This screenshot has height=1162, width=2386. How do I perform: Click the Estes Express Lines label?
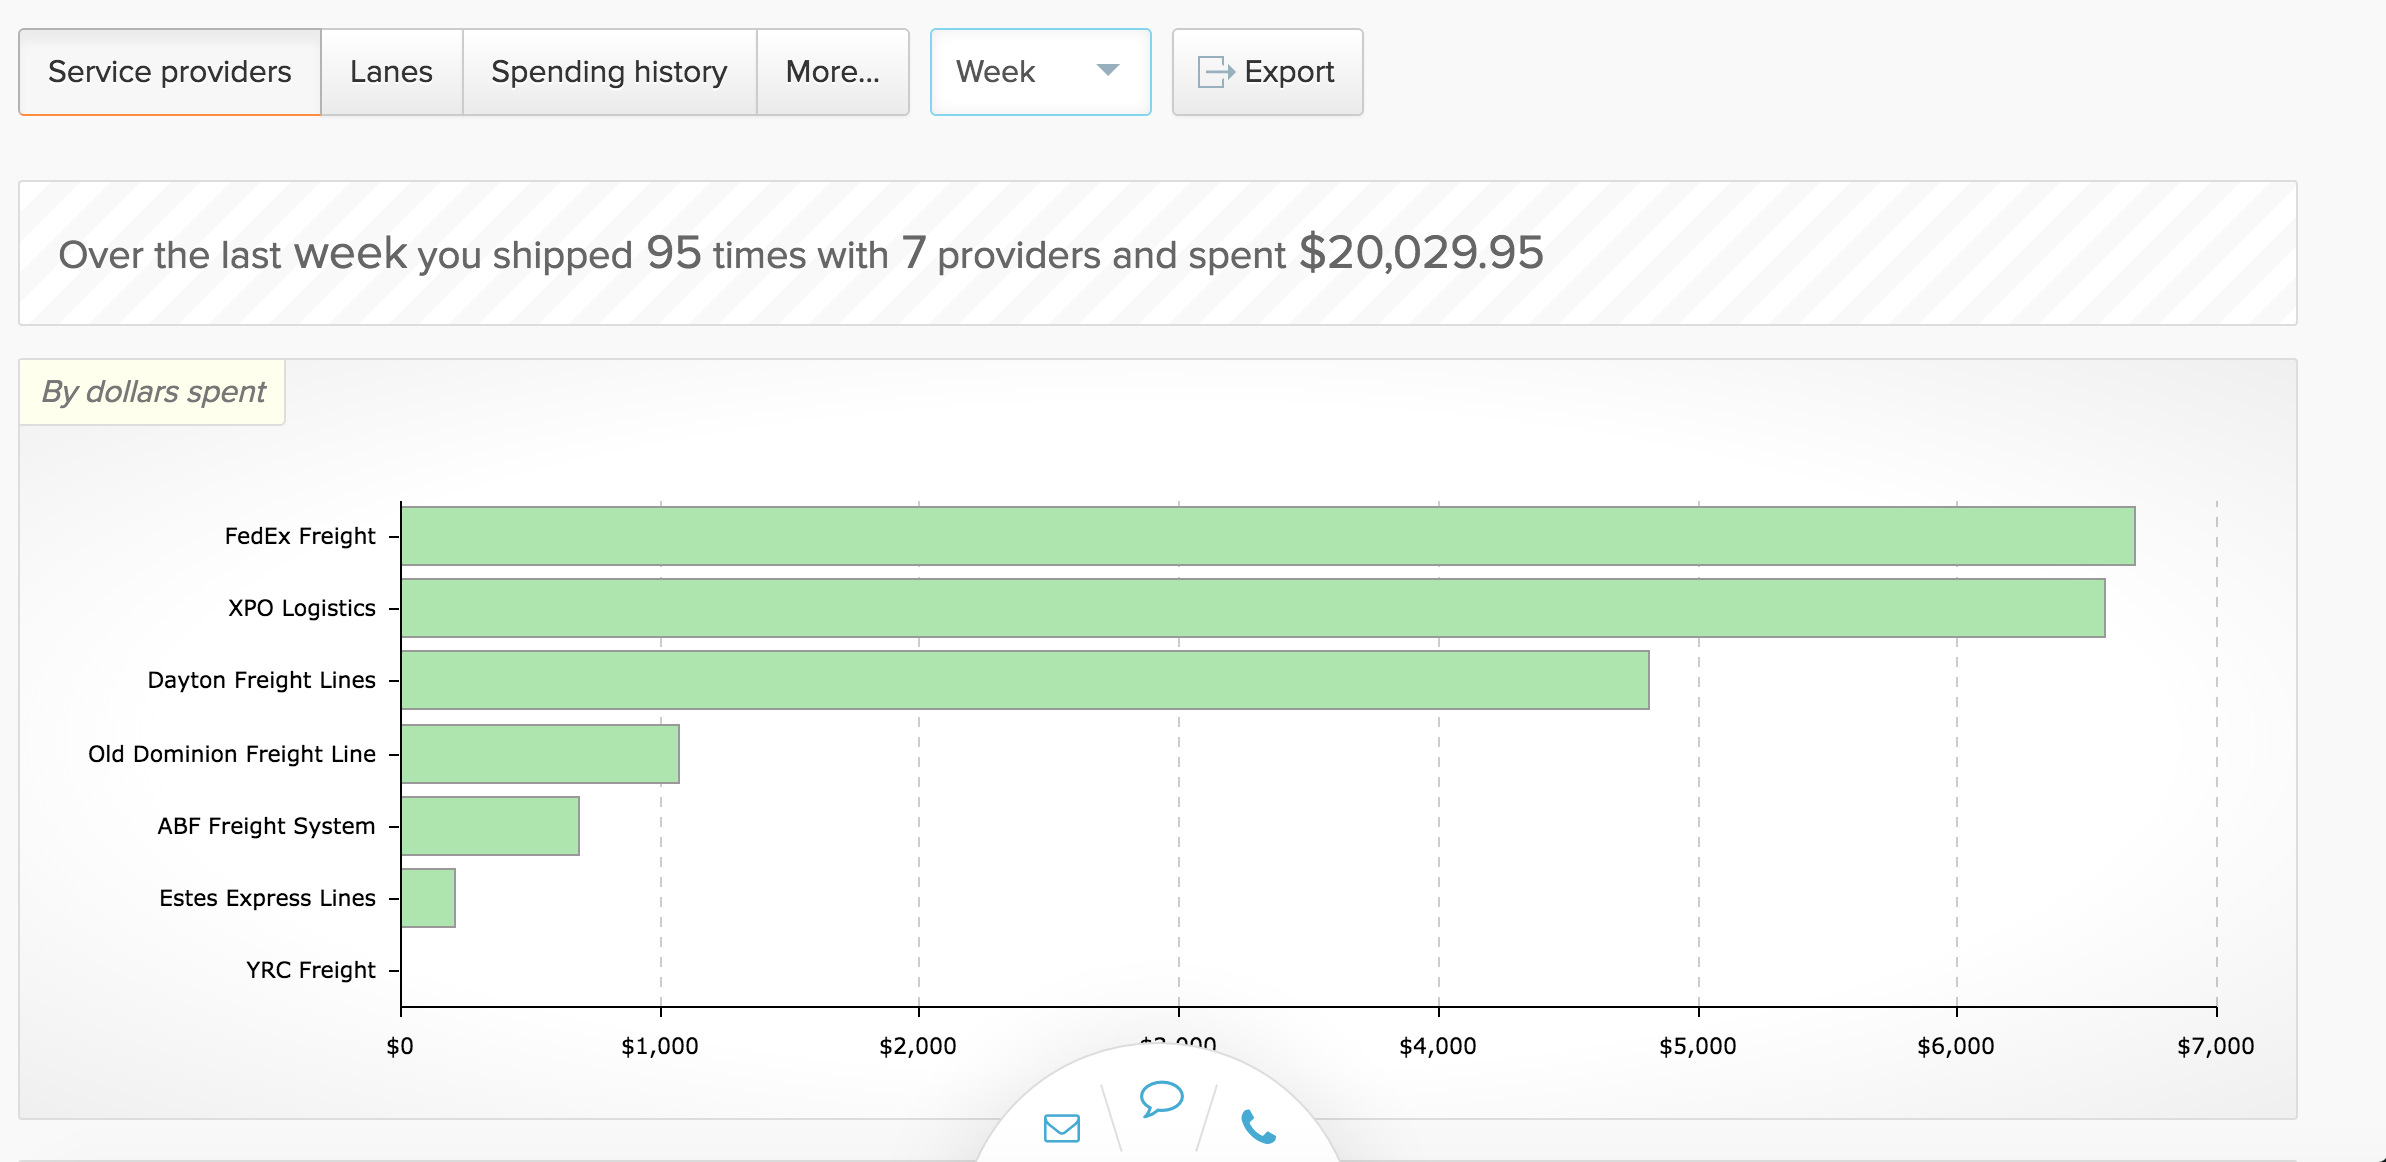pyautogui.click(x=268, y=898)
